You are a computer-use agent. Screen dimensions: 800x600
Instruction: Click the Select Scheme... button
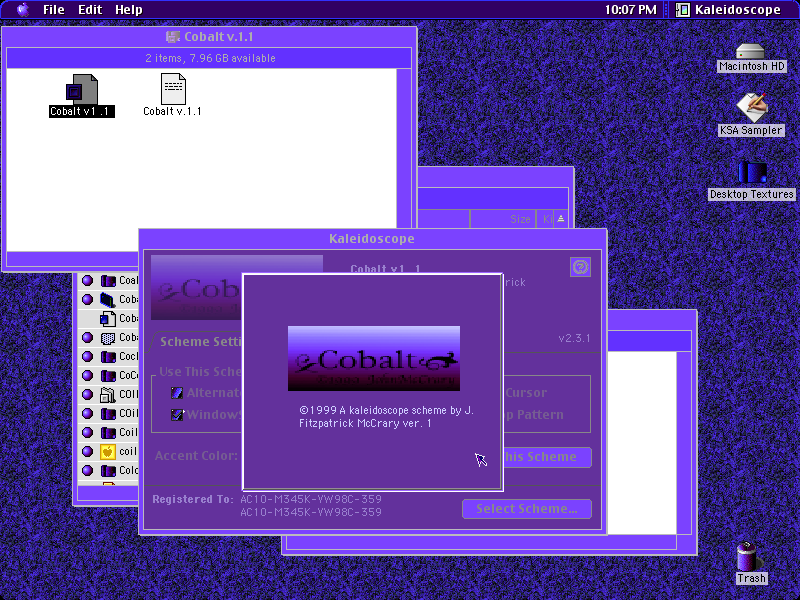[527, 509]
